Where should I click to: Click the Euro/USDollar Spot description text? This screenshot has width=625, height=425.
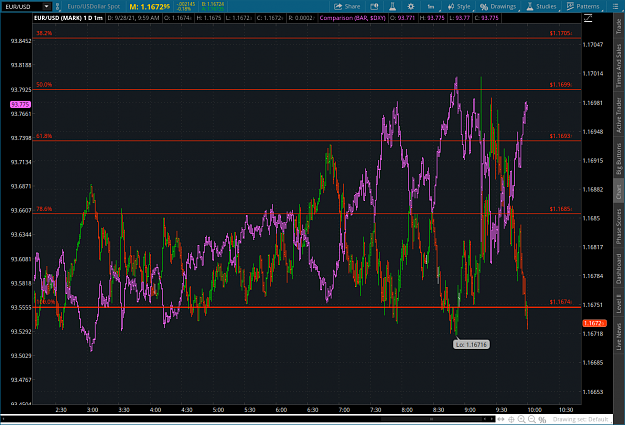[x=94, y=6]
